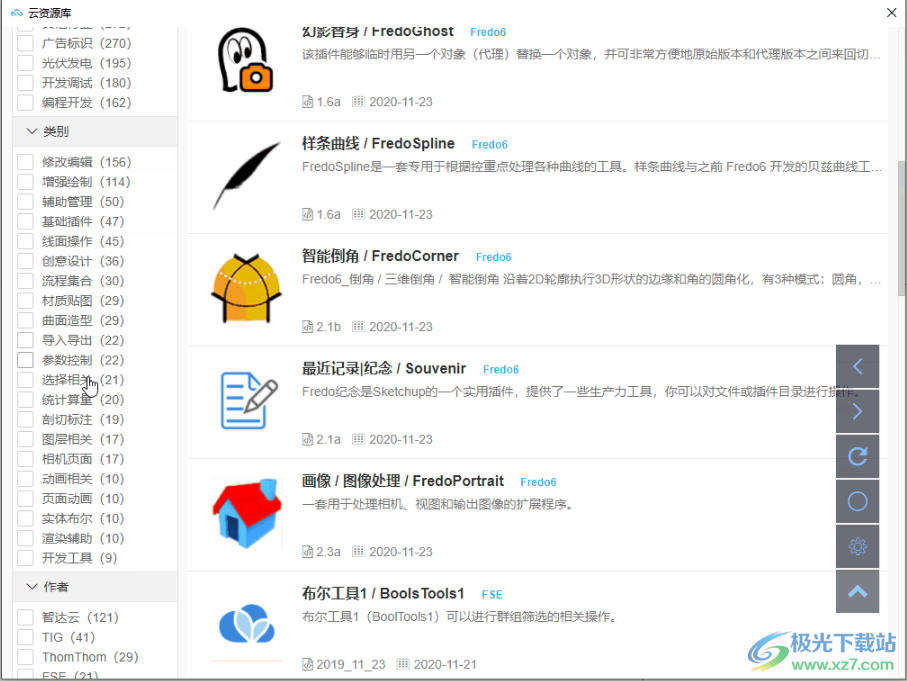Screen dimensions: 907x681
Task: Check the 开发调试 (180) checkbox
Action: click(25, 83)
